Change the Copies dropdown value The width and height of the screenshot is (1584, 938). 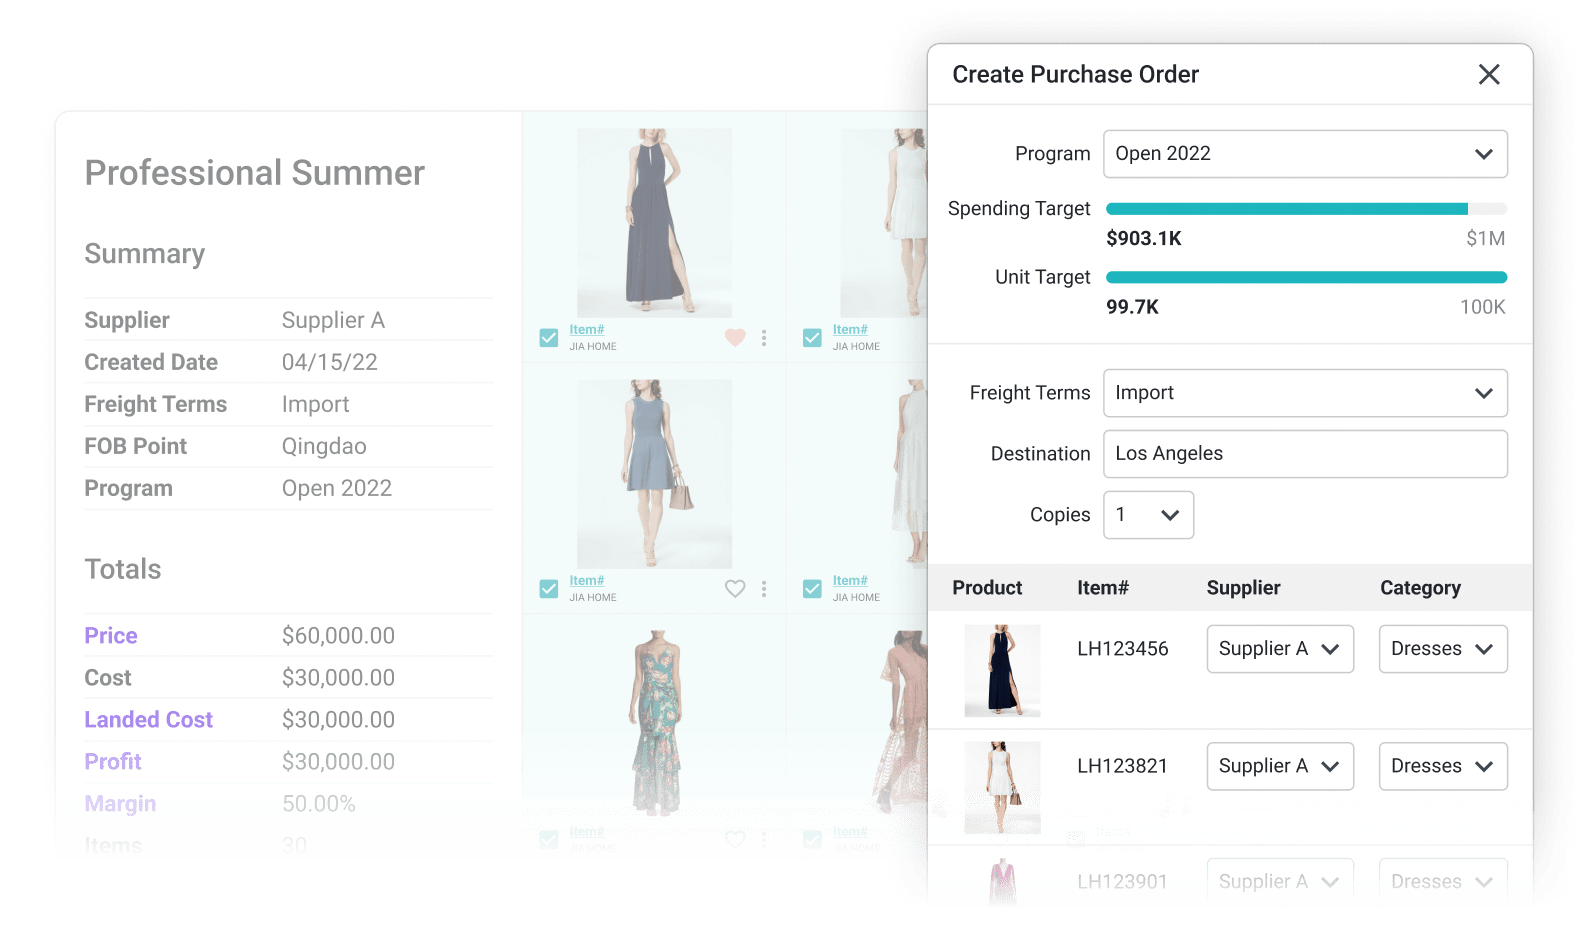pos(1148,515)
